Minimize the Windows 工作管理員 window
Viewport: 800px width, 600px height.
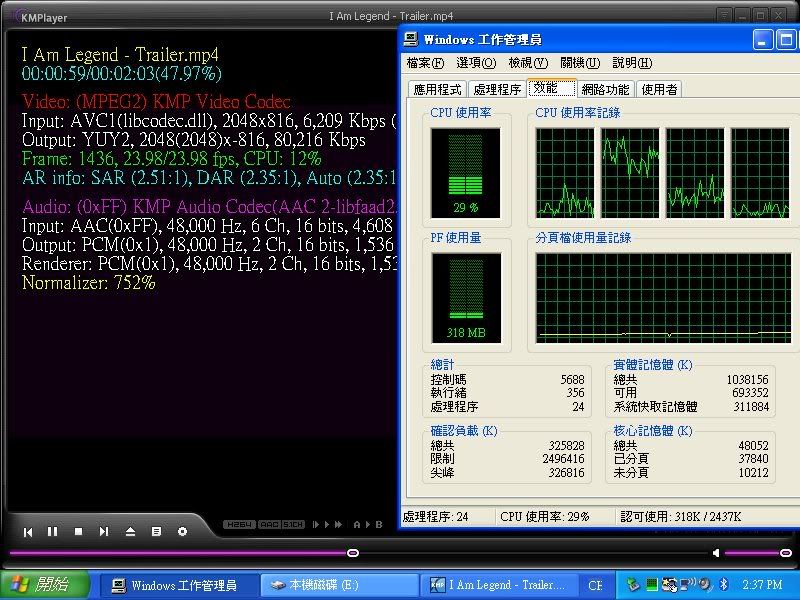[763, 40]
